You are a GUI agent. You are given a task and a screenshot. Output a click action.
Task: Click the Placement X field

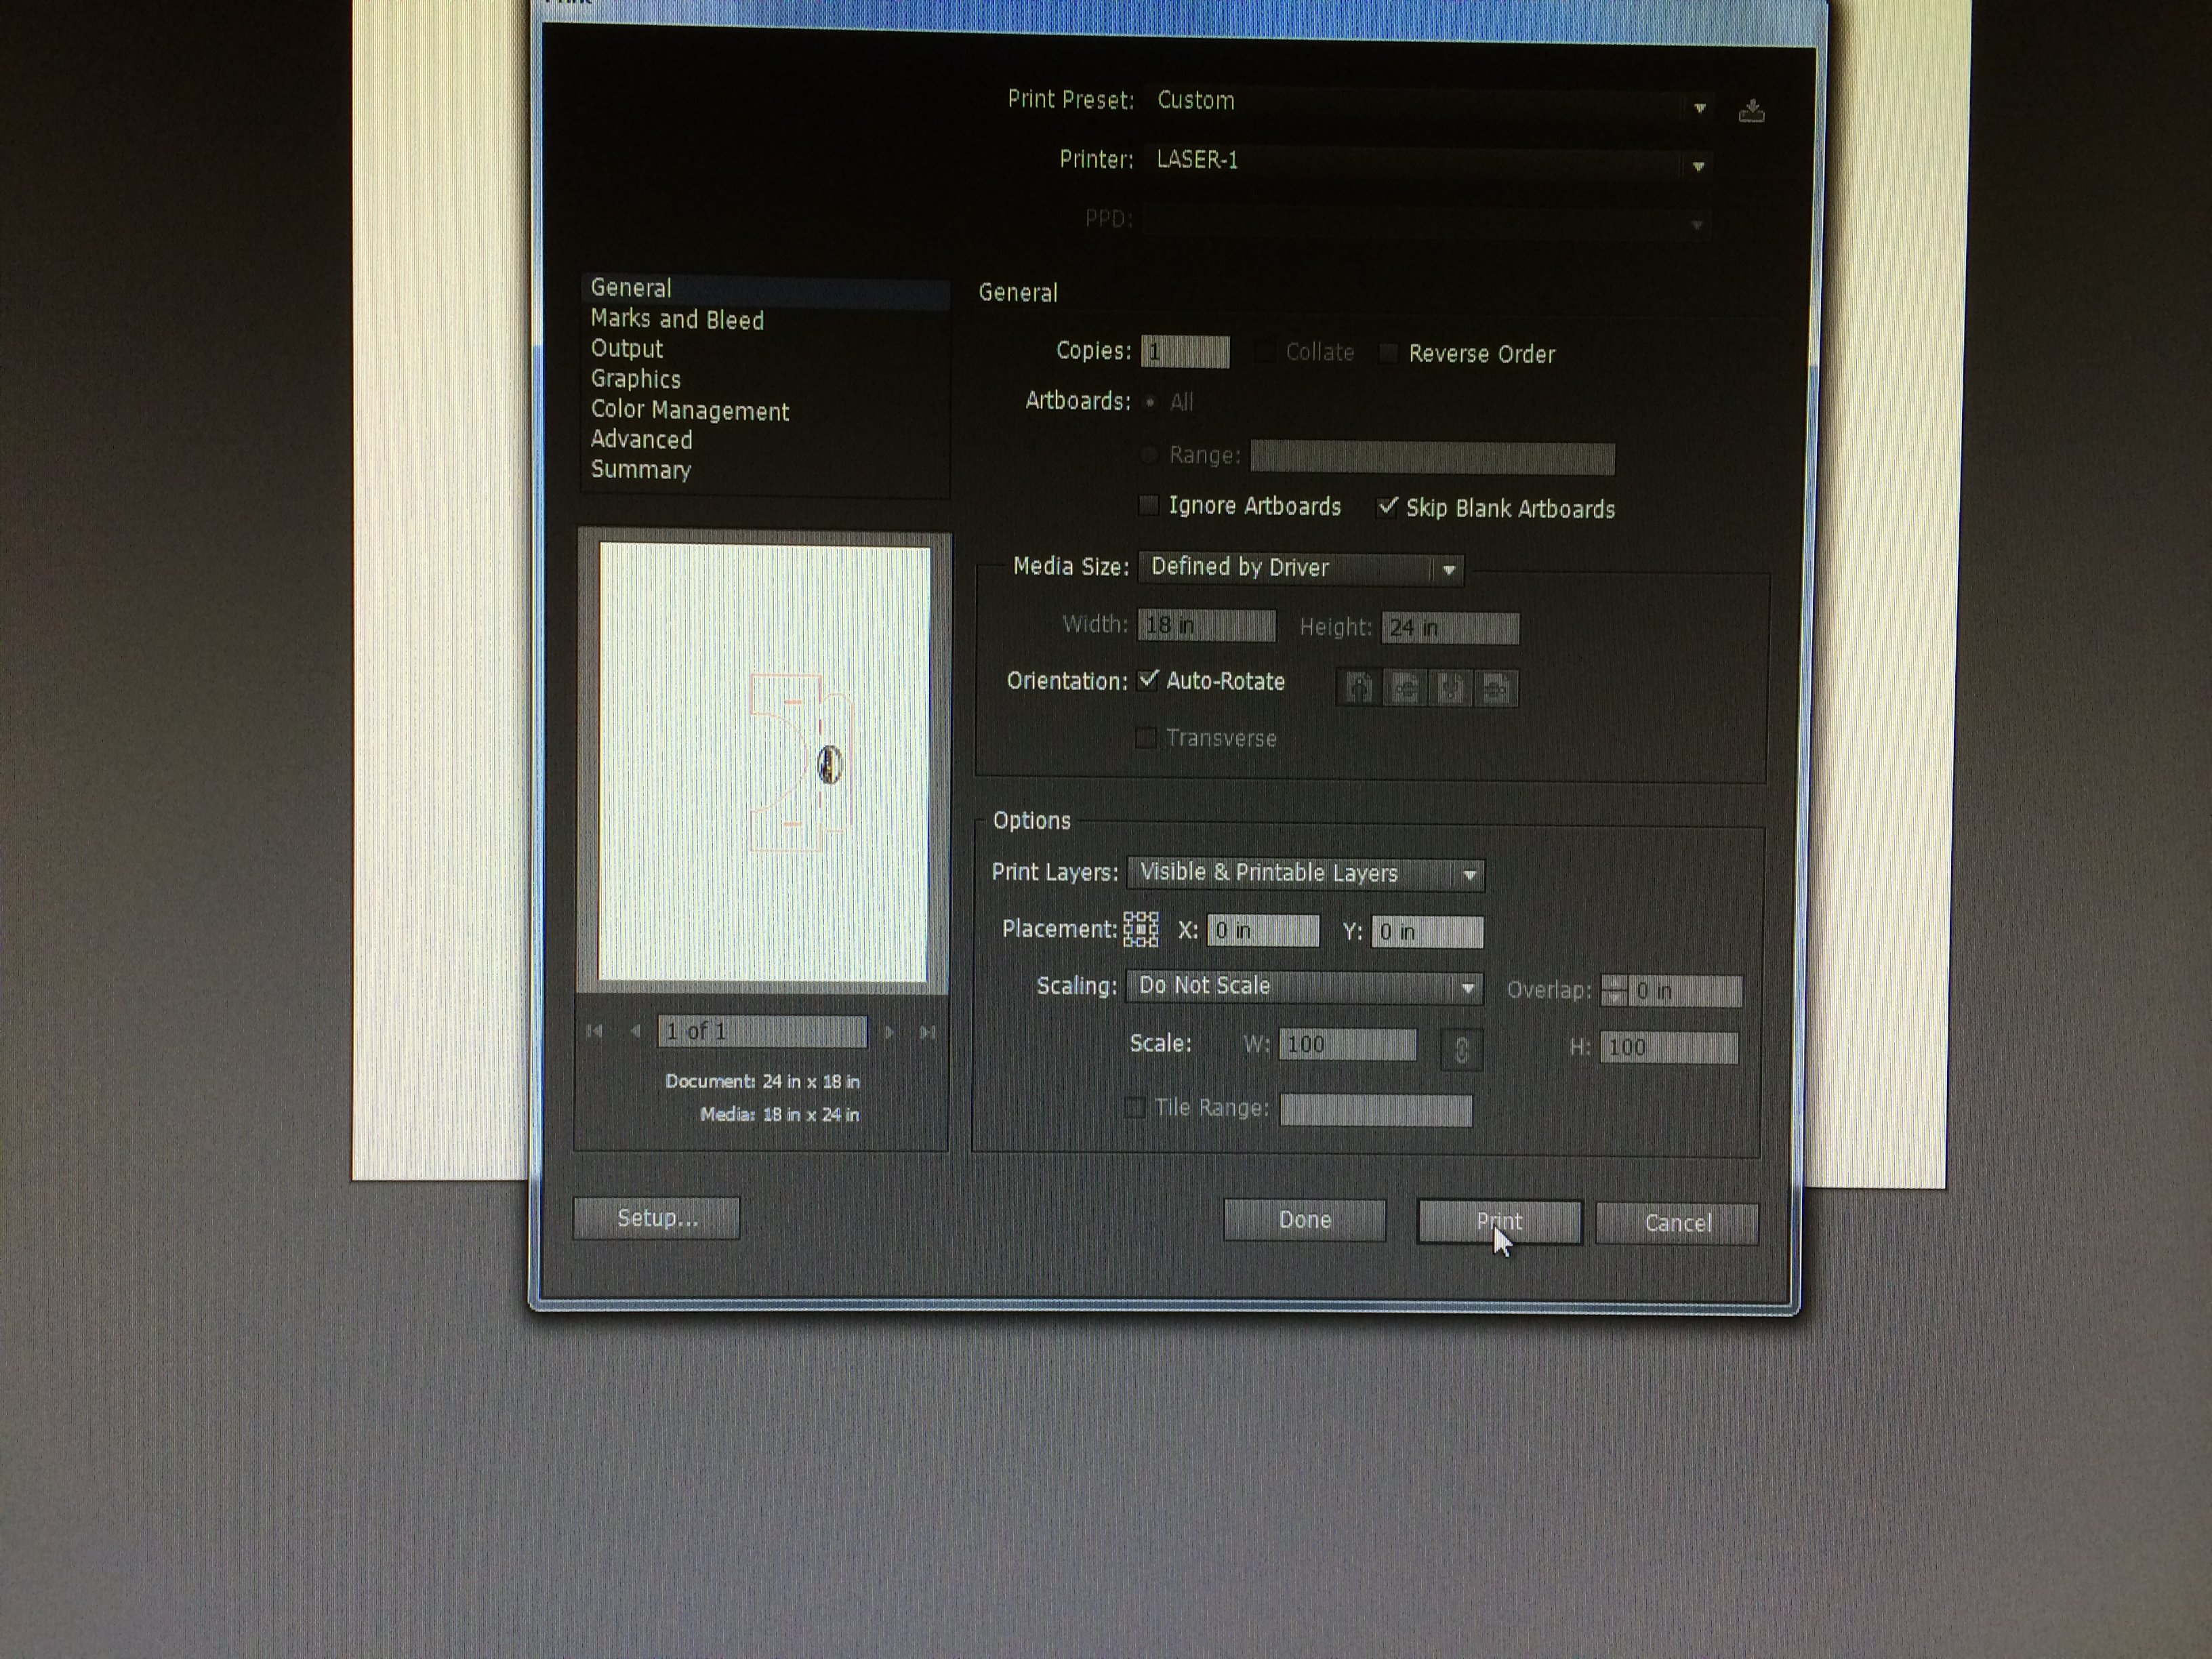tap(1263, 931)
